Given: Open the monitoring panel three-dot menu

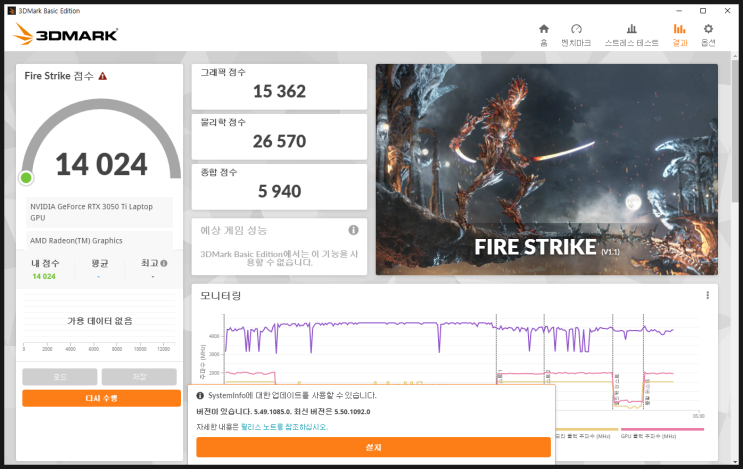Looking at the screenshot, I should tap(707, 295).
